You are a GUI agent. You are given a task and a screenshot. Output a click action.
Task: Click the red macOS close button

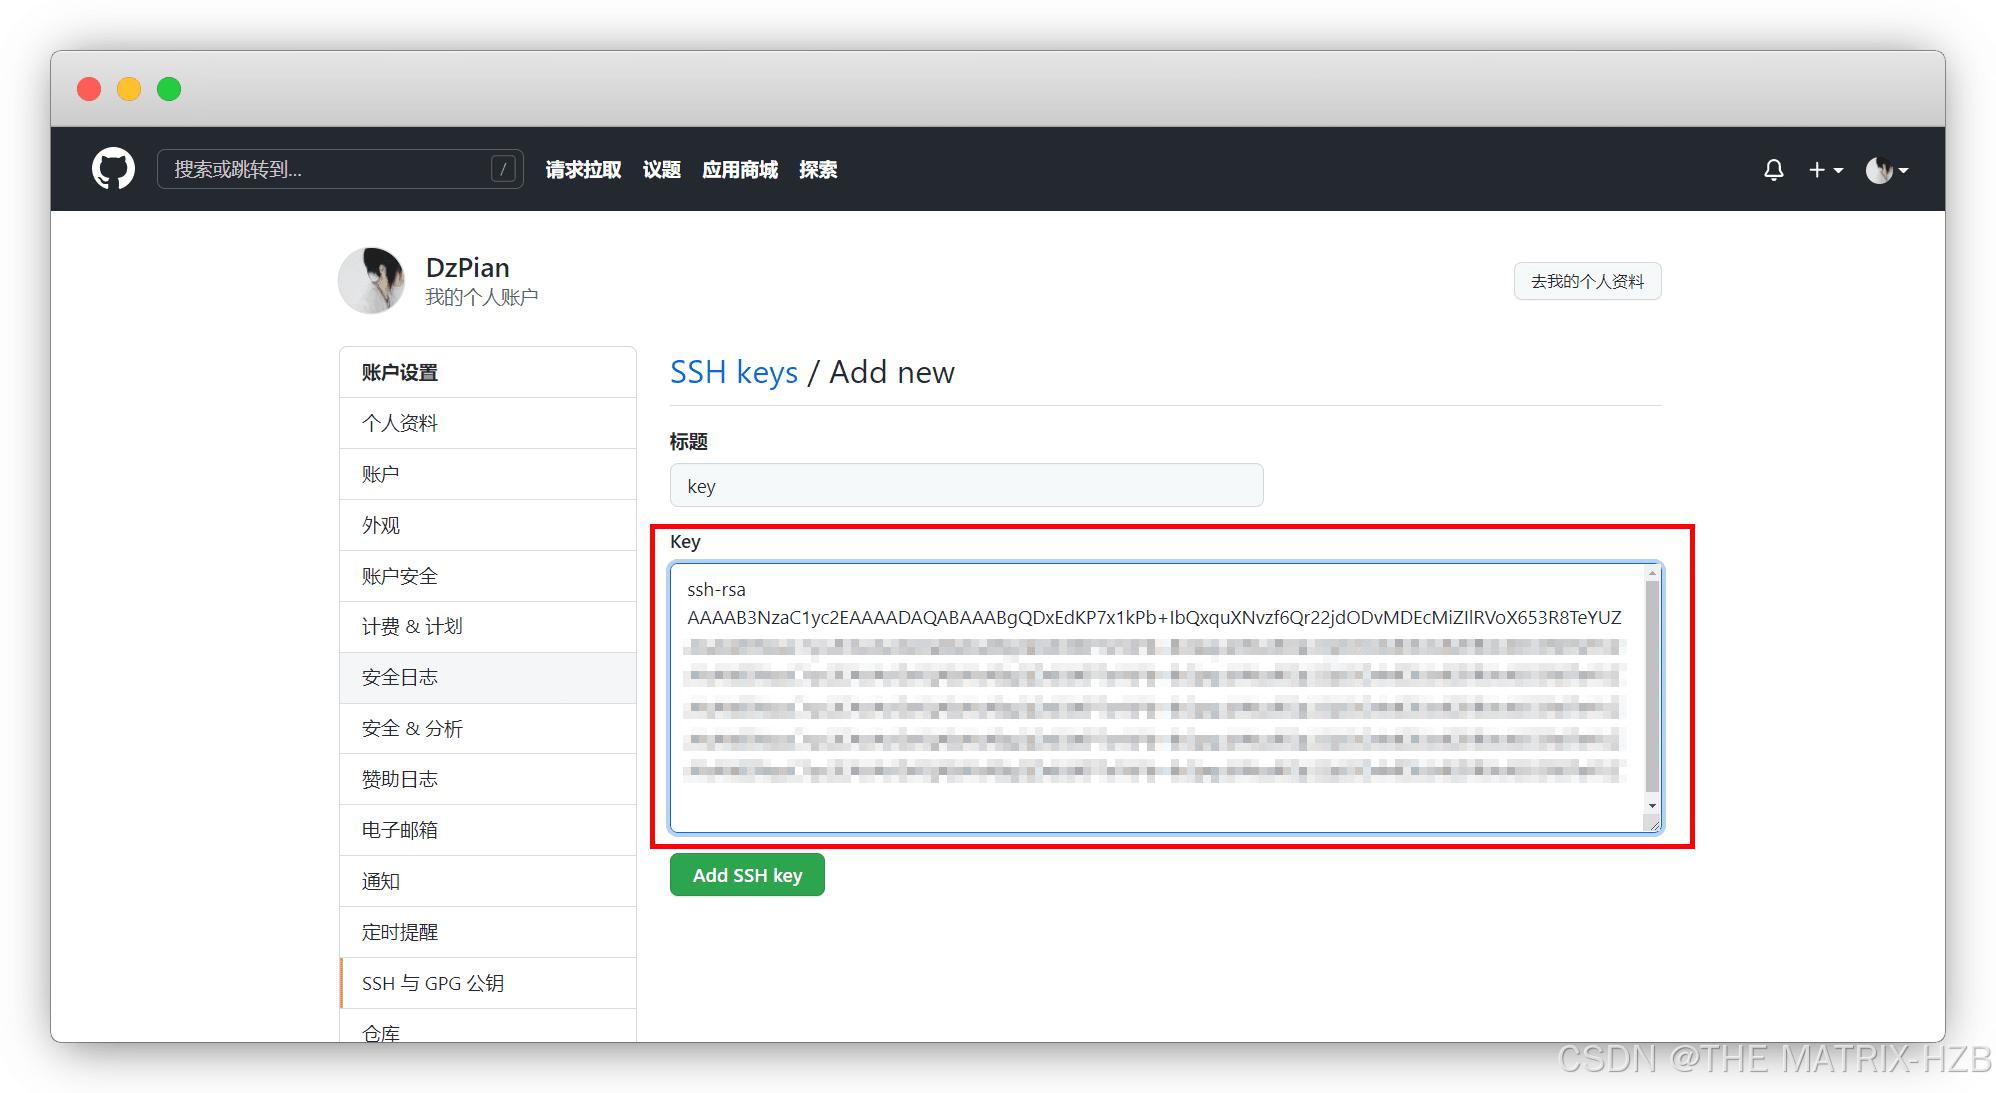click(x=89, y=89)
